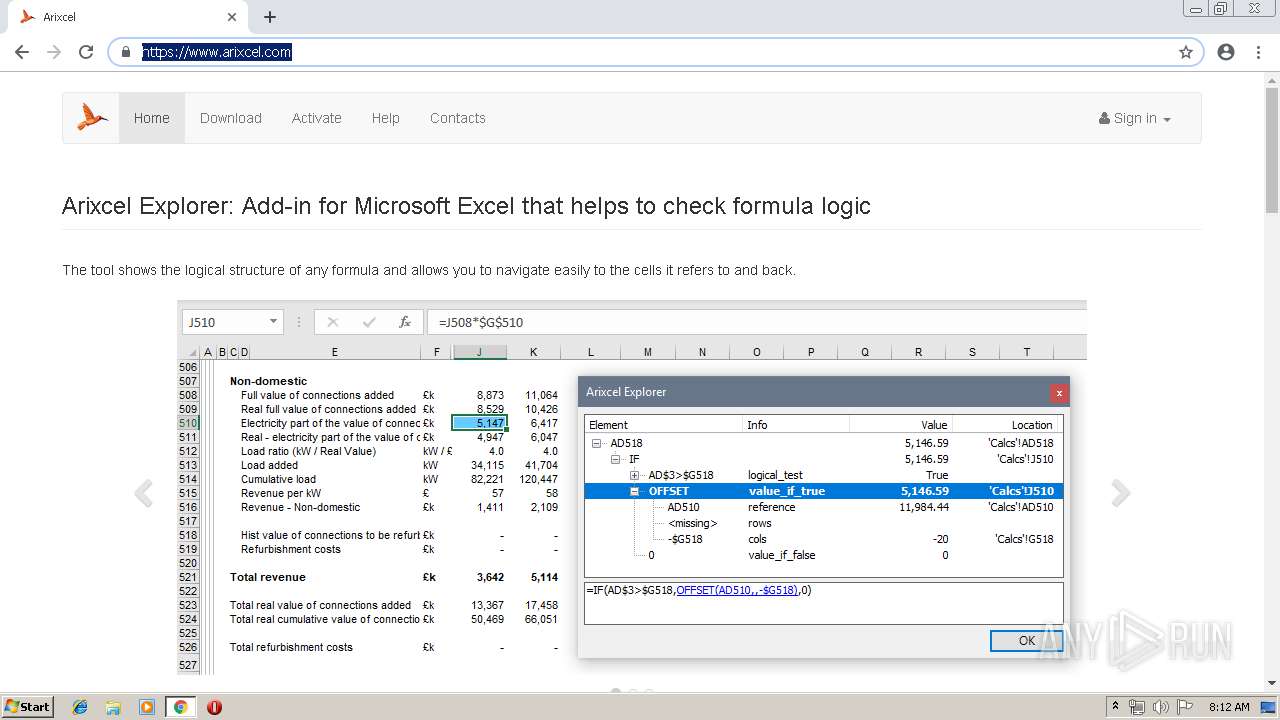Open a new browser tab
The image size is (1280, 720).
[270, 17]
